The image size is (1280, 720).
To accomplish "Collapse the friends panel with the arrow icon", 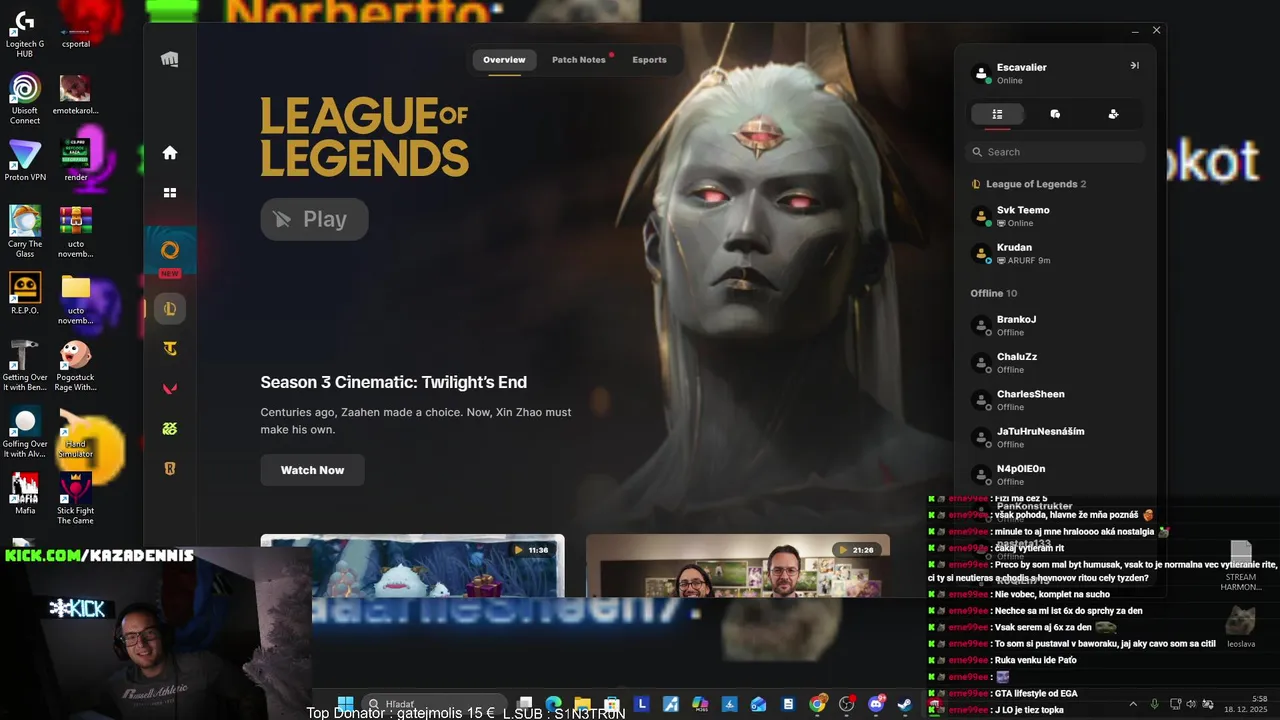I will [1134, 65].
